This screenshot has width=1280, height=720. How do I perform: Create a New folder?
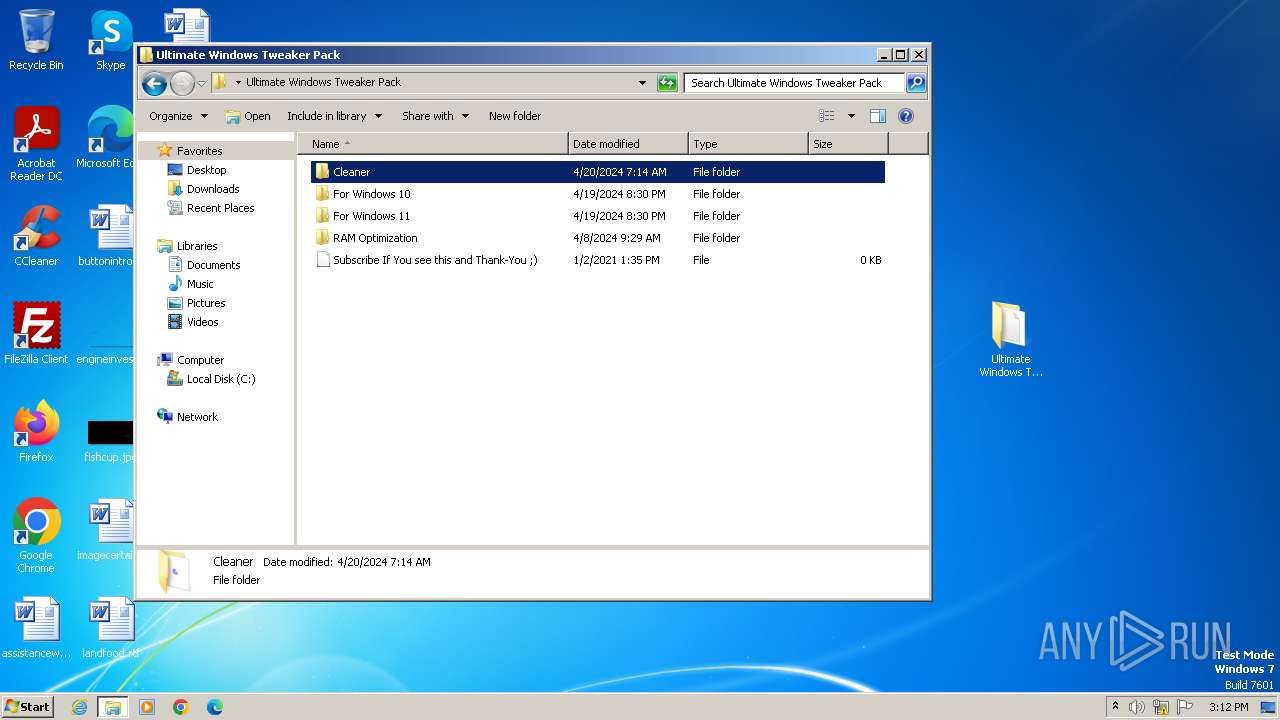[515, 116]
